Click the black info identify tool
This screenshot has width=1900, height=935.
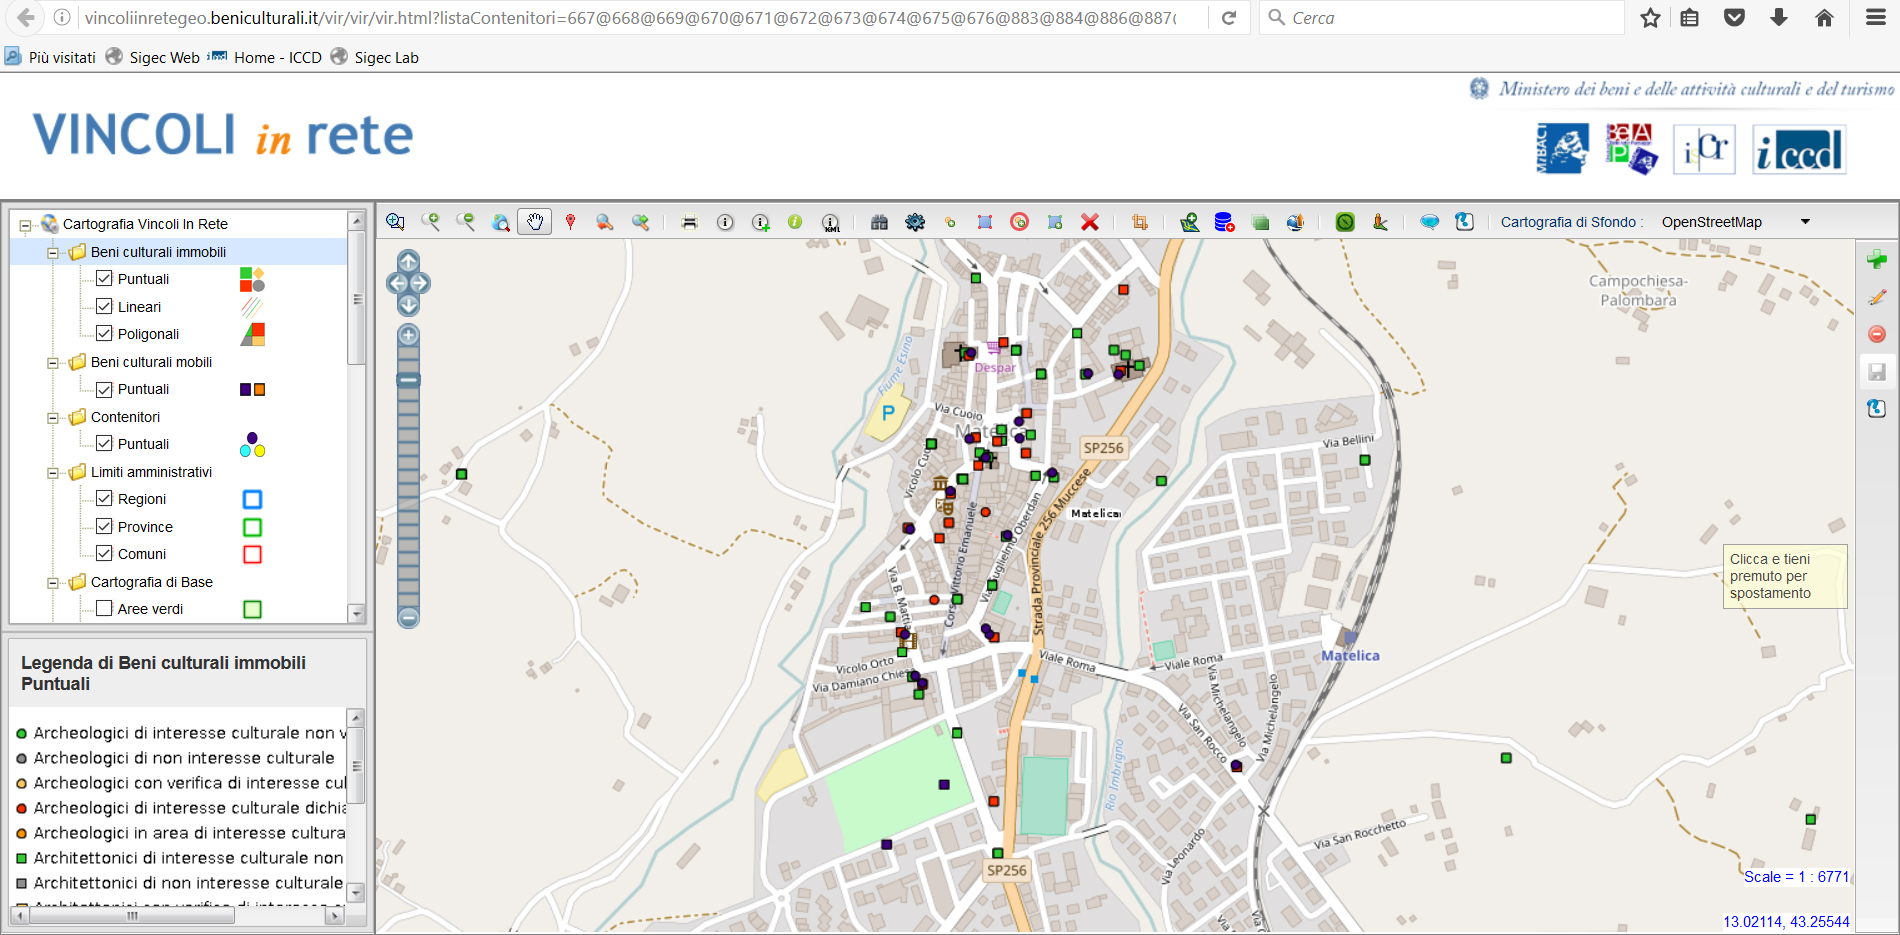(725, 222)
